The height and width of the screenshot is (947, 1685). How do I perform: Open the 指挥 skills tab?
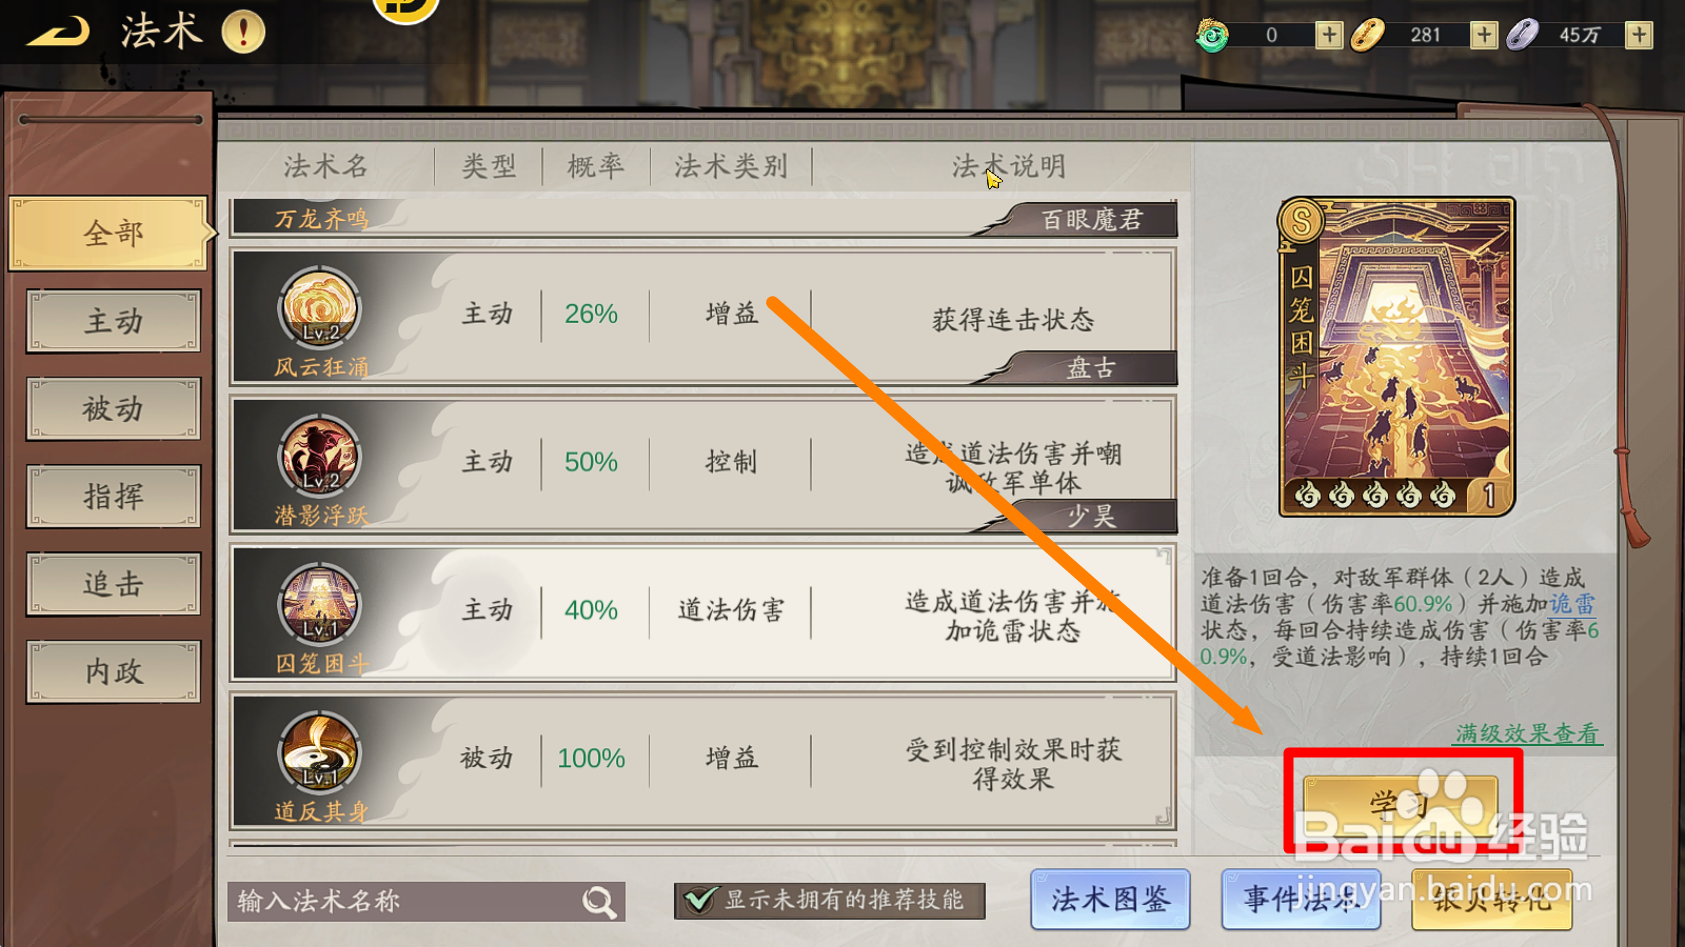(x=113, y=496)
